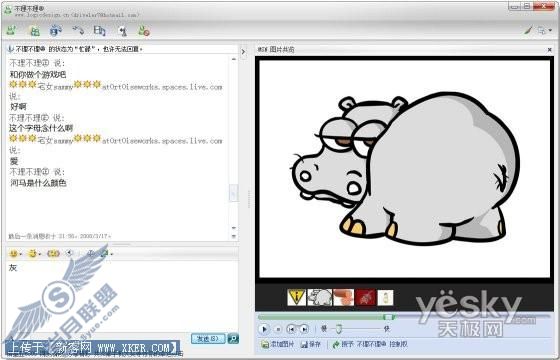Viewport: 560px width, 360px height.
Task: Collapse the side panel using arrow
Action: click(x=243, y=52)
